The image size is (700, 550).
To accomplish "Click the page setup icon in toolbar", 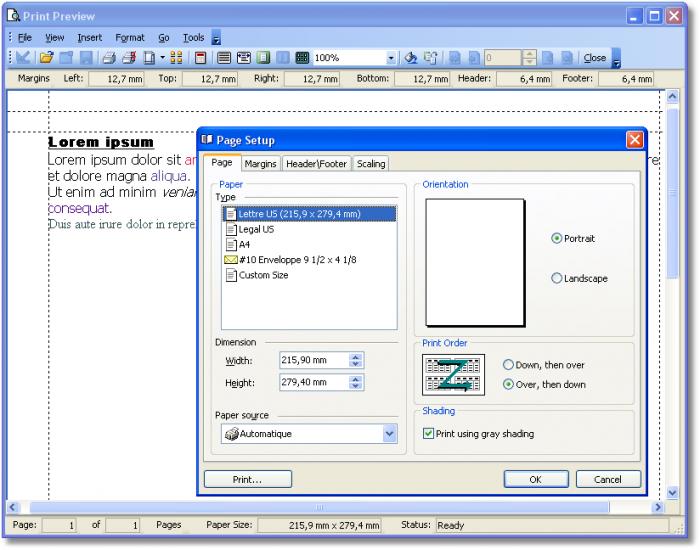I will [x=147, y=58].
